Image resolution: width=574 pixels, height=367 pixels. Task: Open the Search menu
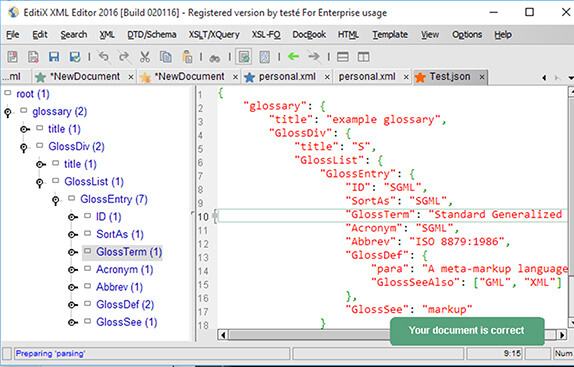(x=74, y=35)
